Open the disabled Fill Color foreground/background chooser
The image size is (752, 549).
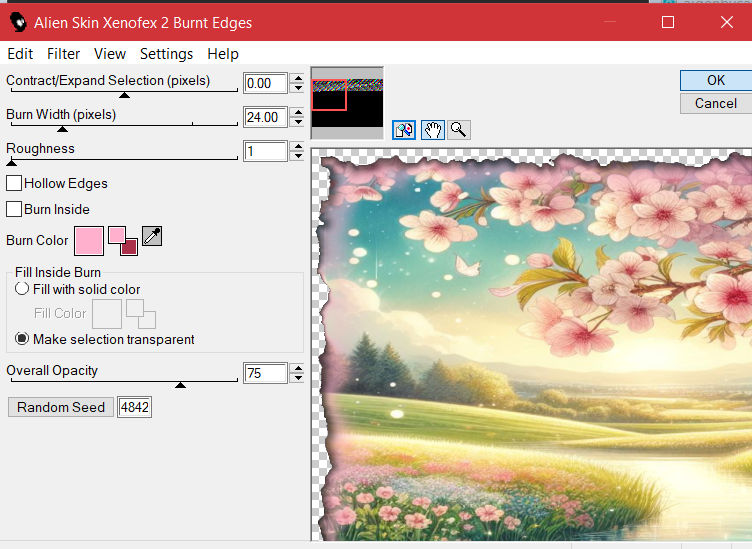pos(141,314)
